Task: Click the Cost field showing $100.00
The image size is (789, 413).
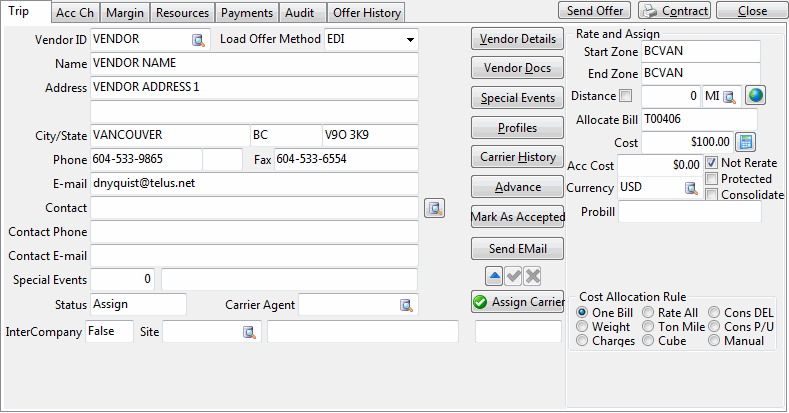Action: pyautogui.click(x=687, y=142)
